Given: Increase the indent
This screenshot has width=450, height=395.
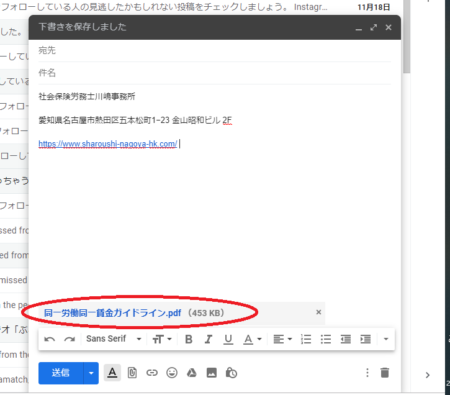Looking at the screenshot, I should 366,339.
